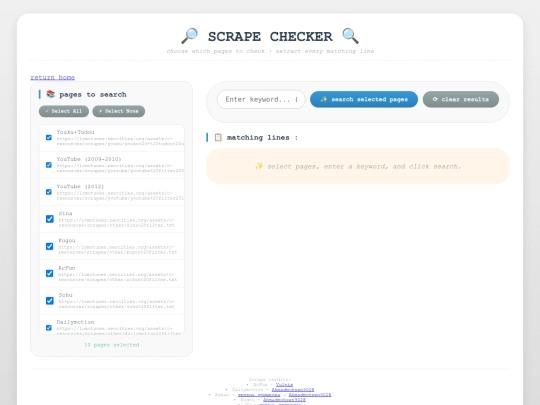
Task: Open the AcFun credit link in footer
Action: 284,385
